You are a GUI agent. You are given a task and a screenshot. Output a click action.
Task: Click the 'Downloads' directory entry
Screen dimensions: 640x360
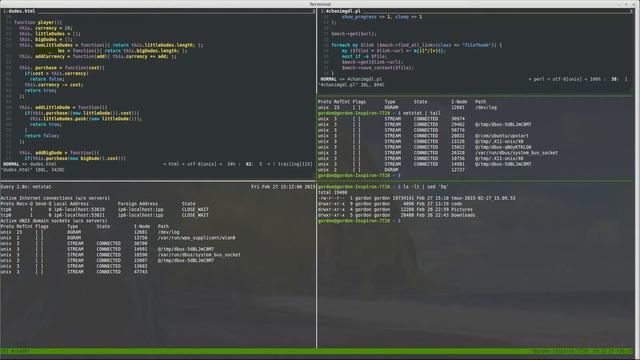(463, 215)
